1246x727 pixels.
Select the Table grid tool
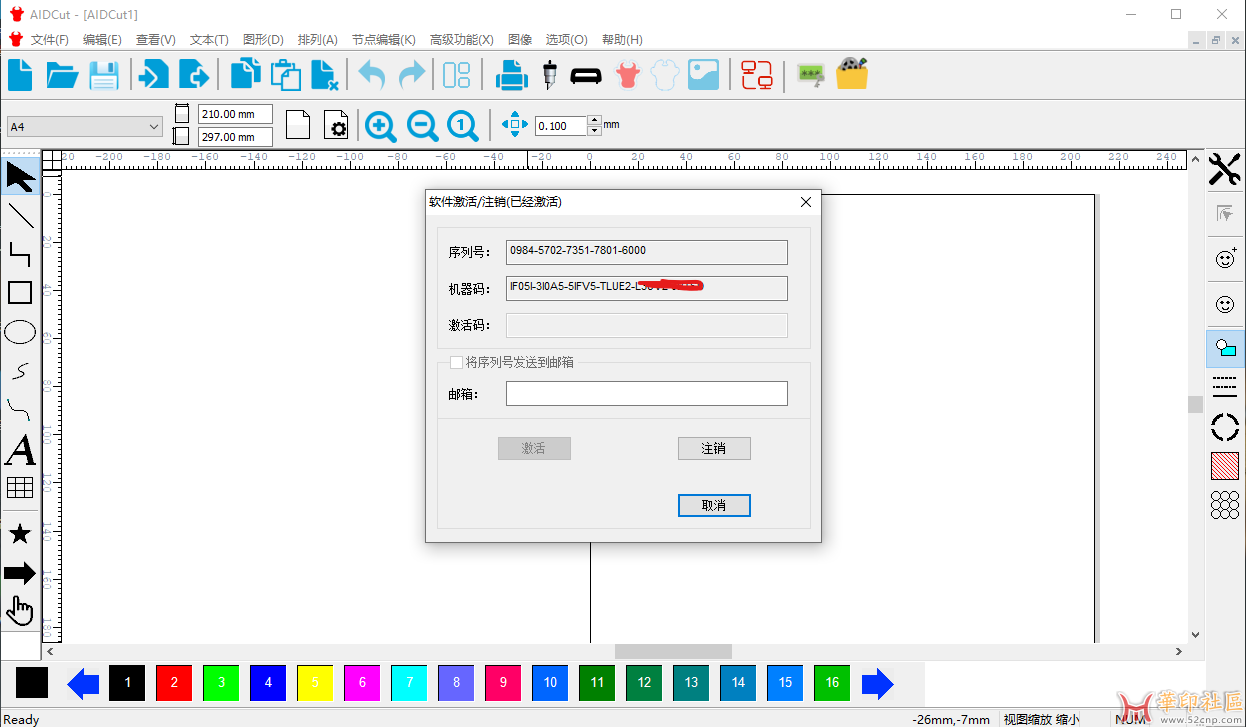click(20, 488)
